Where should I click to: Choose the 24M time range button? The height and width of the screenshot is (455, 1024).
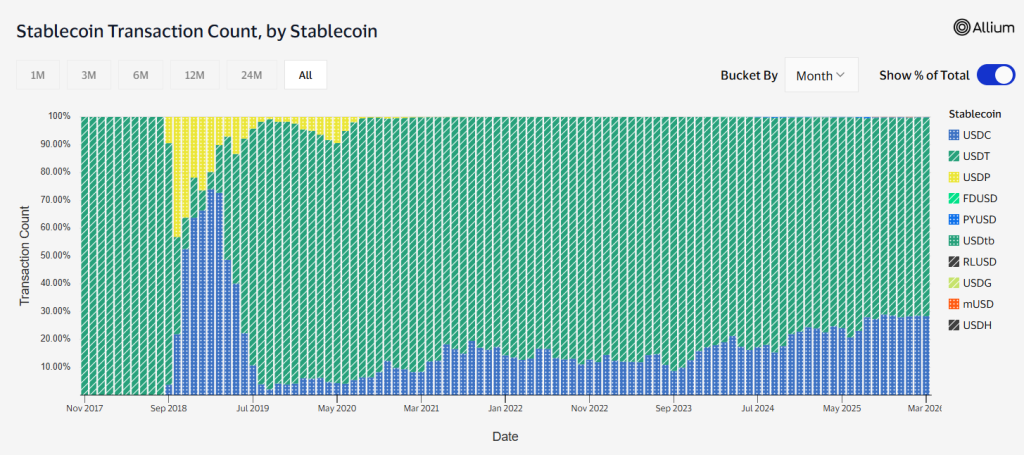pos(251,75)
